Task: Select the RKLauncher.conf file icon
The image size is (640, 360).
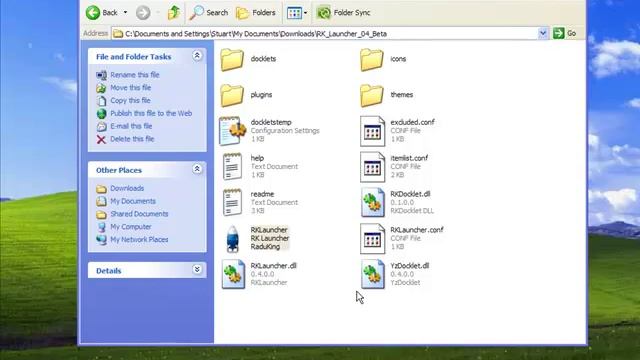Action: point(372,239)
